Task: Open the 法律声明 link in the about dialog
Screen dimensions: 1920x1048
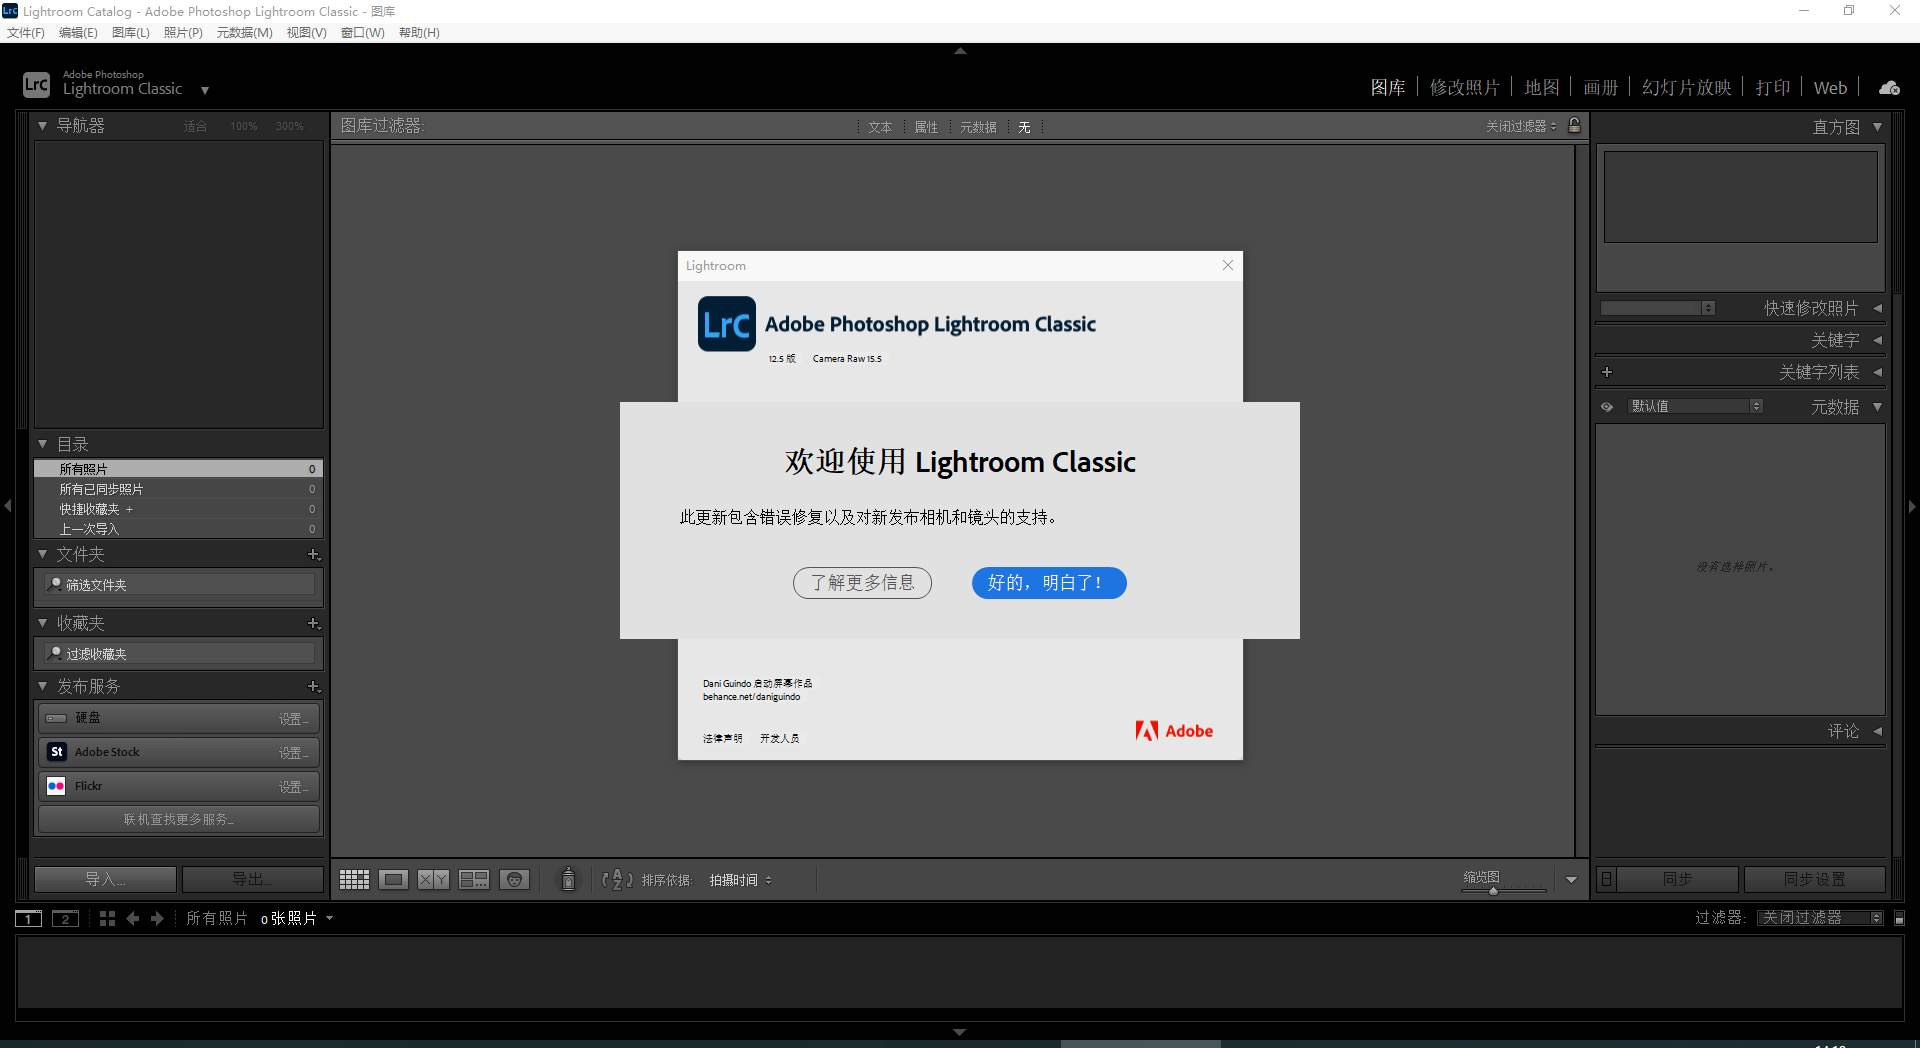Action: coord(722,738)
